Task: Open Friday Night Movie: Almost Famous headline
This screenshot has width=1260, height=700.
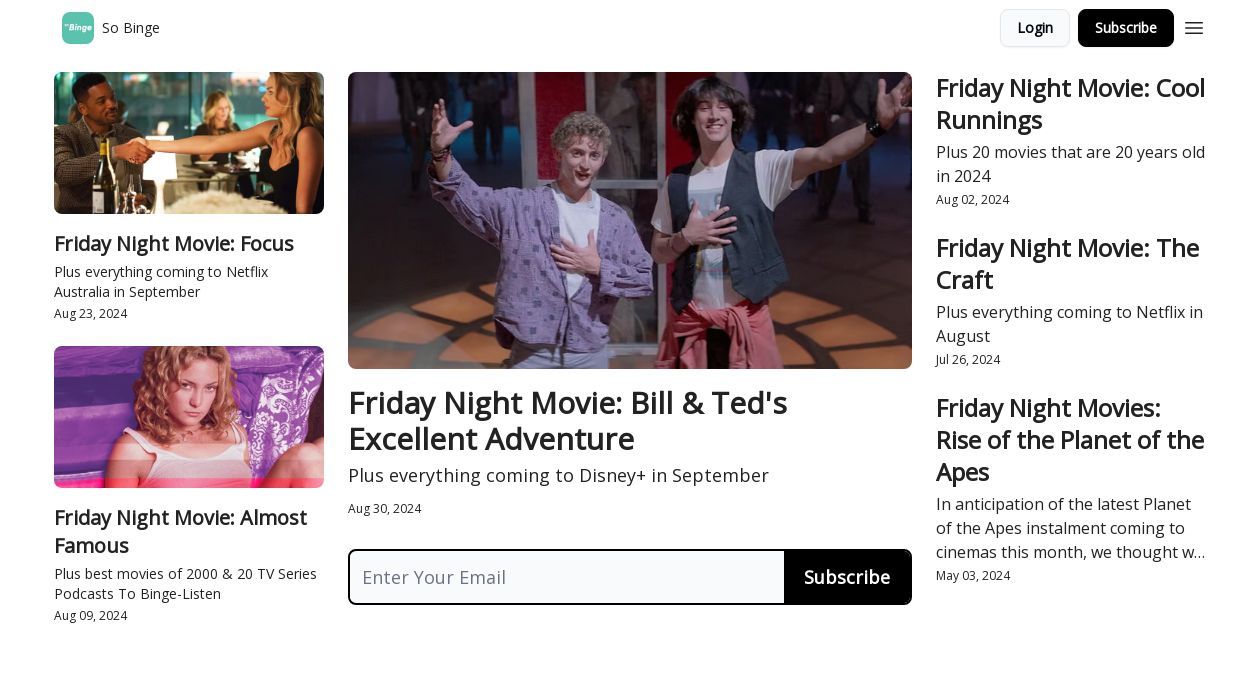Action: coord(180,532)
